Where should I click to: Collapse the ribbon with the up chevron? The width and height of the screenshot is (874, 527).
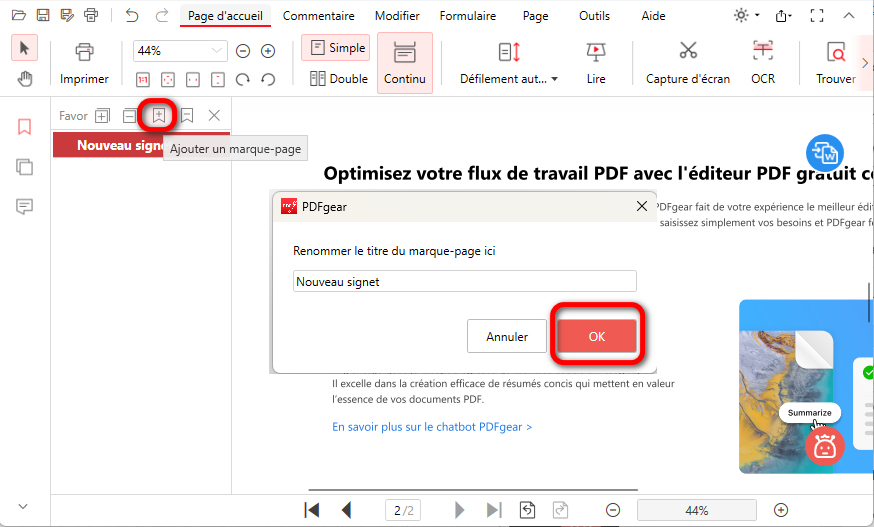pos(848,16)
